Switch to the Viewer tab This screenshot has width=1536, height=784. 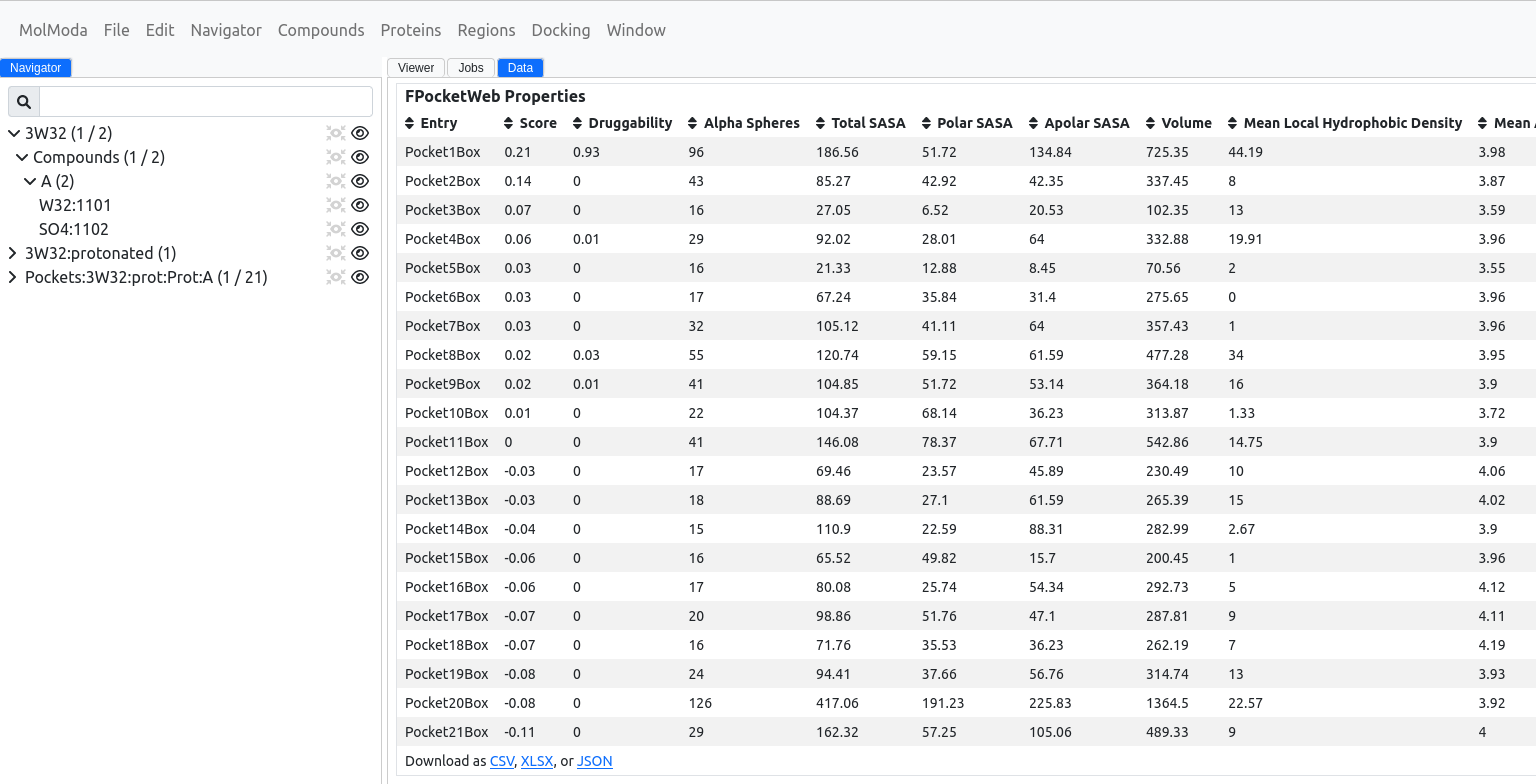point(415,68)
